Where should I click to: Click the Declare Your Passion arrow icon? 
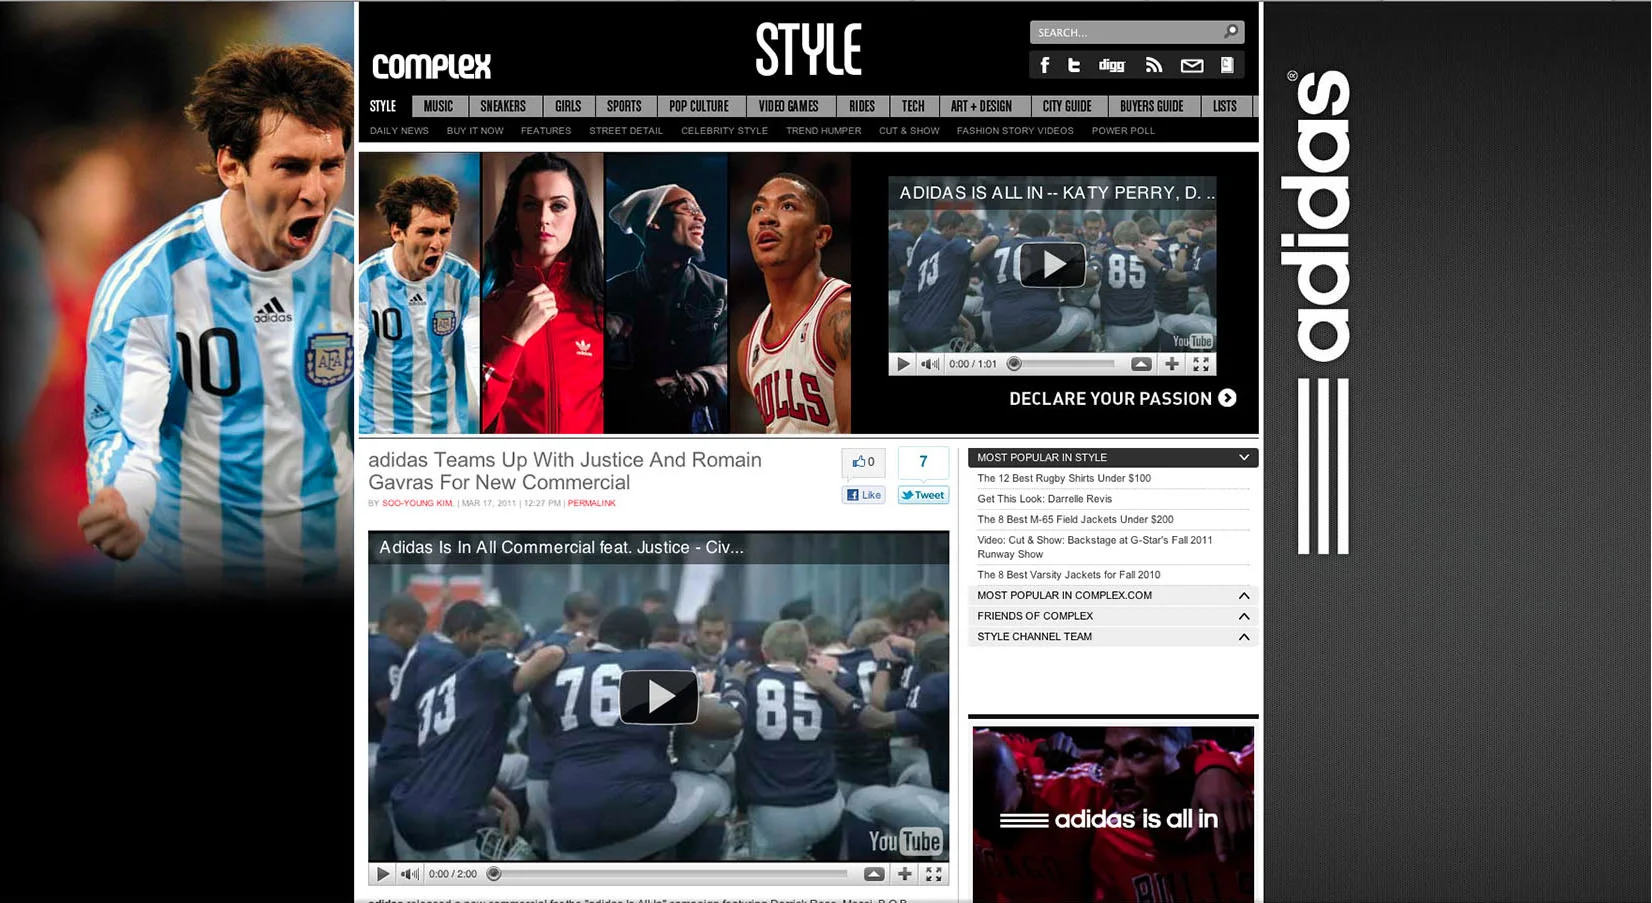coord(1227,398)
